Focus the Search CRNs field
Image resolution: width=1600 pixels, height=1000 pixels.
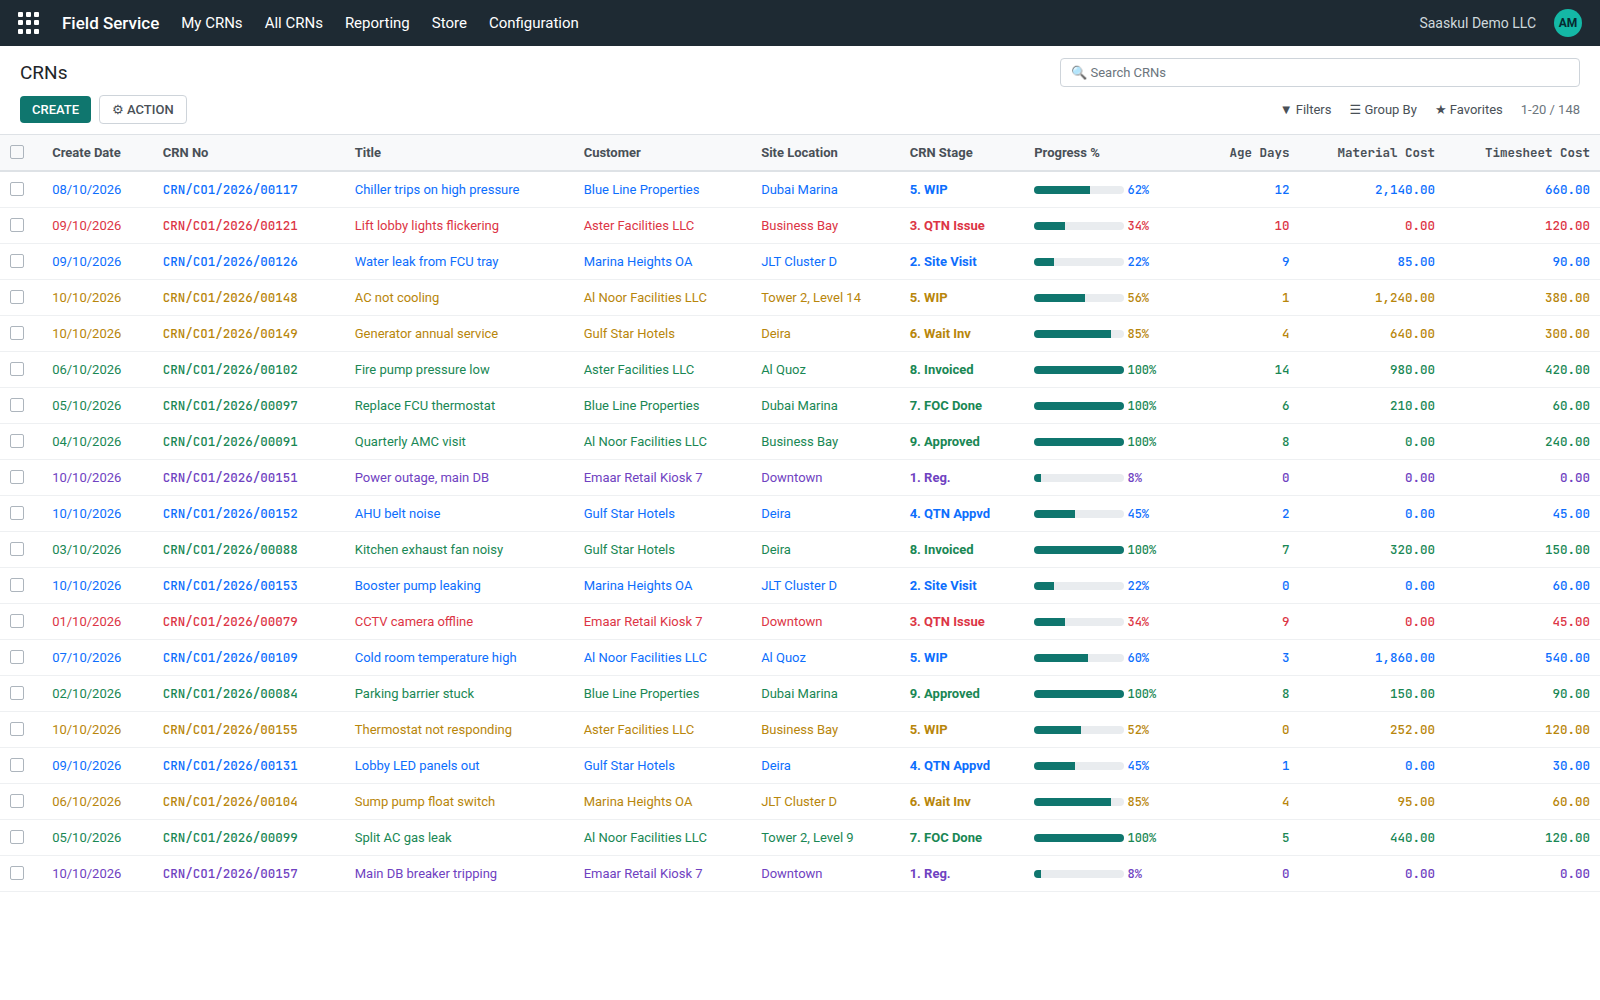[x=1320, y=73]
